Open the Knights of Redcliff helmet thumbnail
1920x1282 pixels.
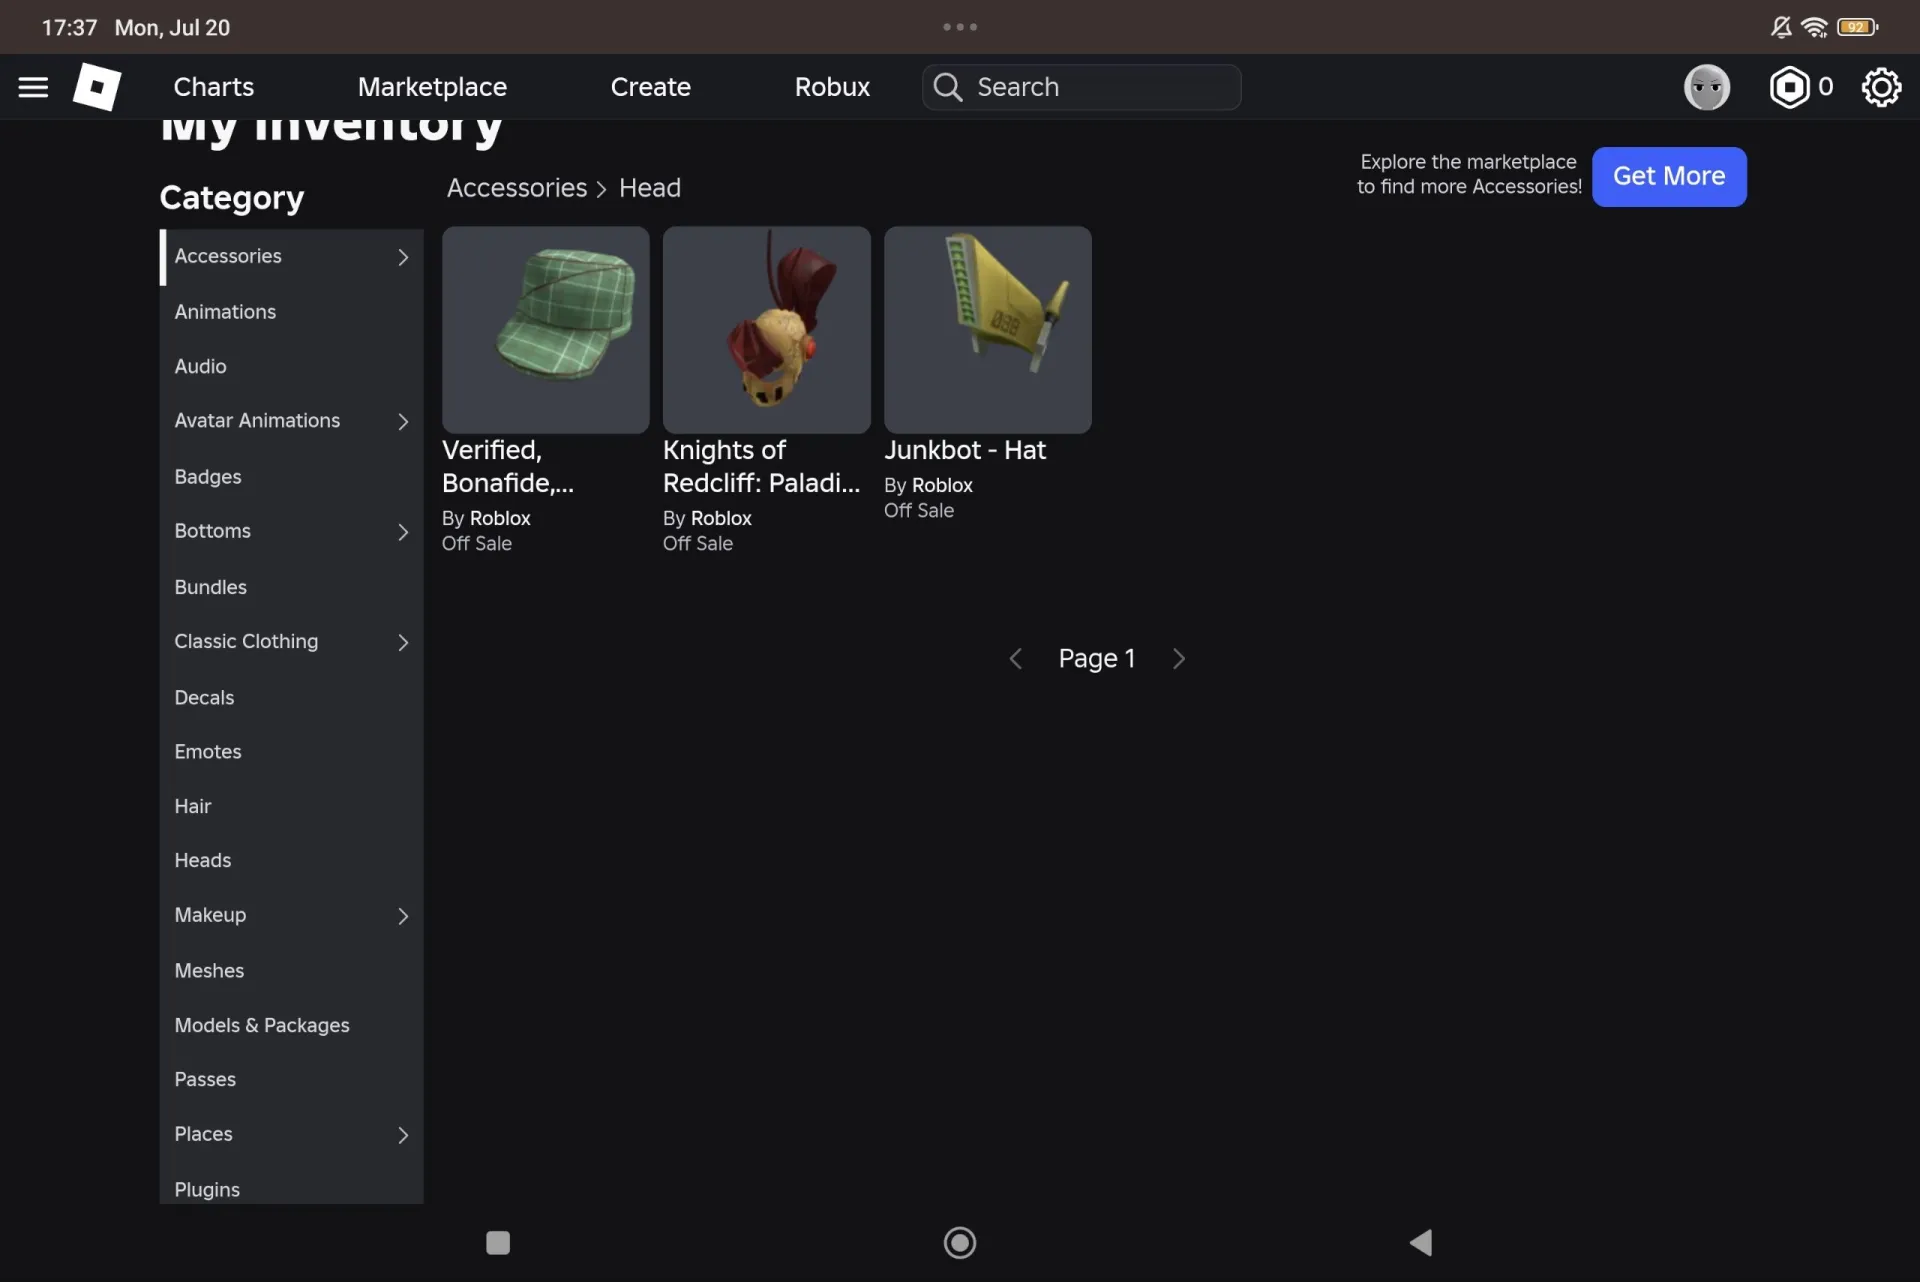[766, 329]
